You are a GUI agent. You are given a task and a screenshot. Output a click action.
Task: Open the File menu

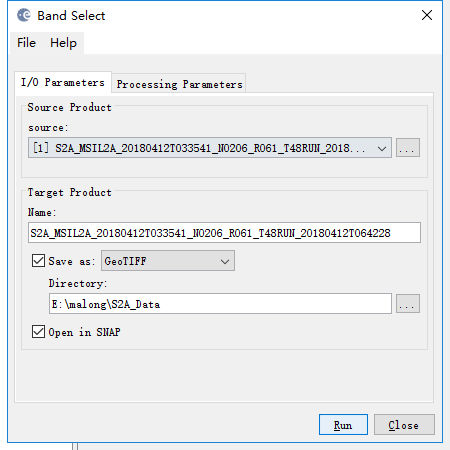(x=26, y=43)
